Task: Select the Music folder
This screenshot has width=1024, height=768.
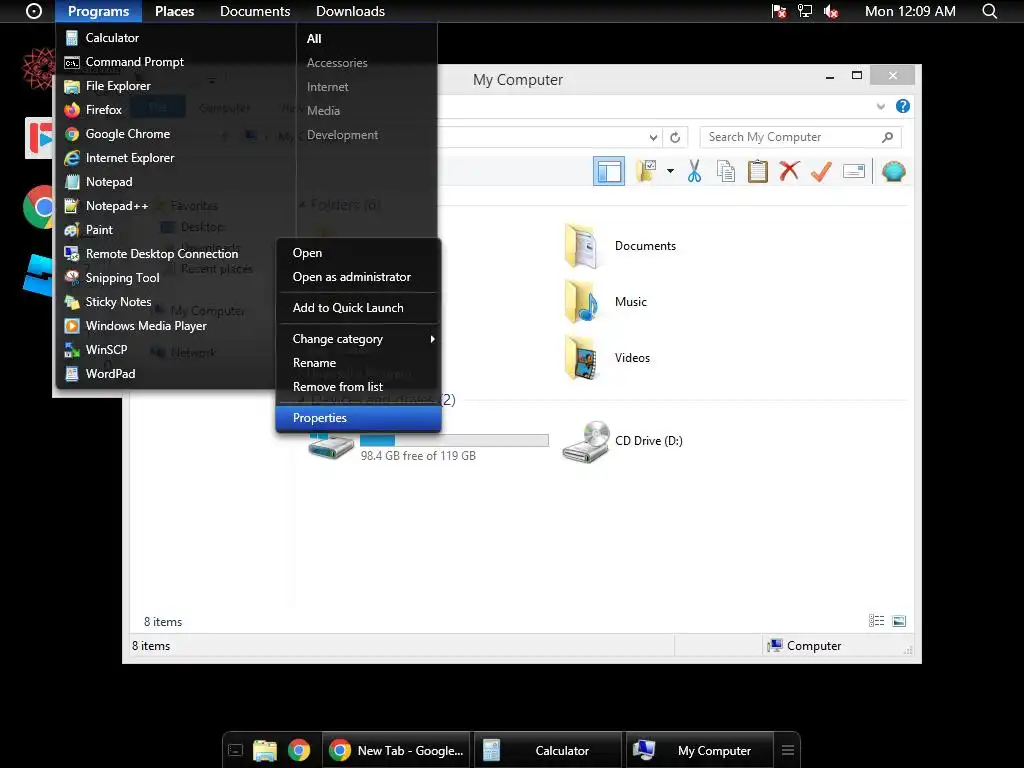Action: [x=605, y=302]
